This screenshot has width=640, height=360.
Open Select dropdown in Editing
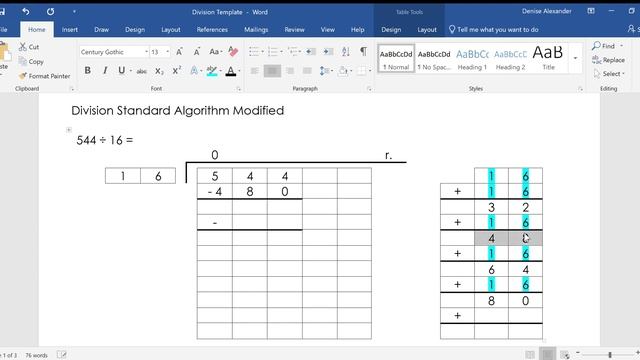tap(609, 74)
